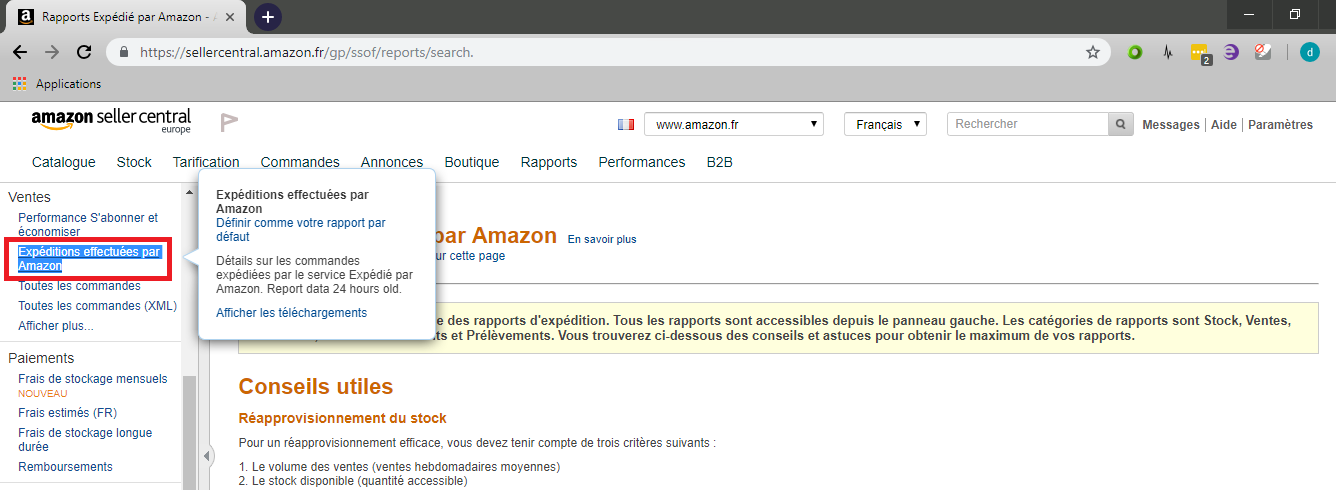Click the browser forward arrow
Screen dimensions: 1336x490
tap(52, 52)
